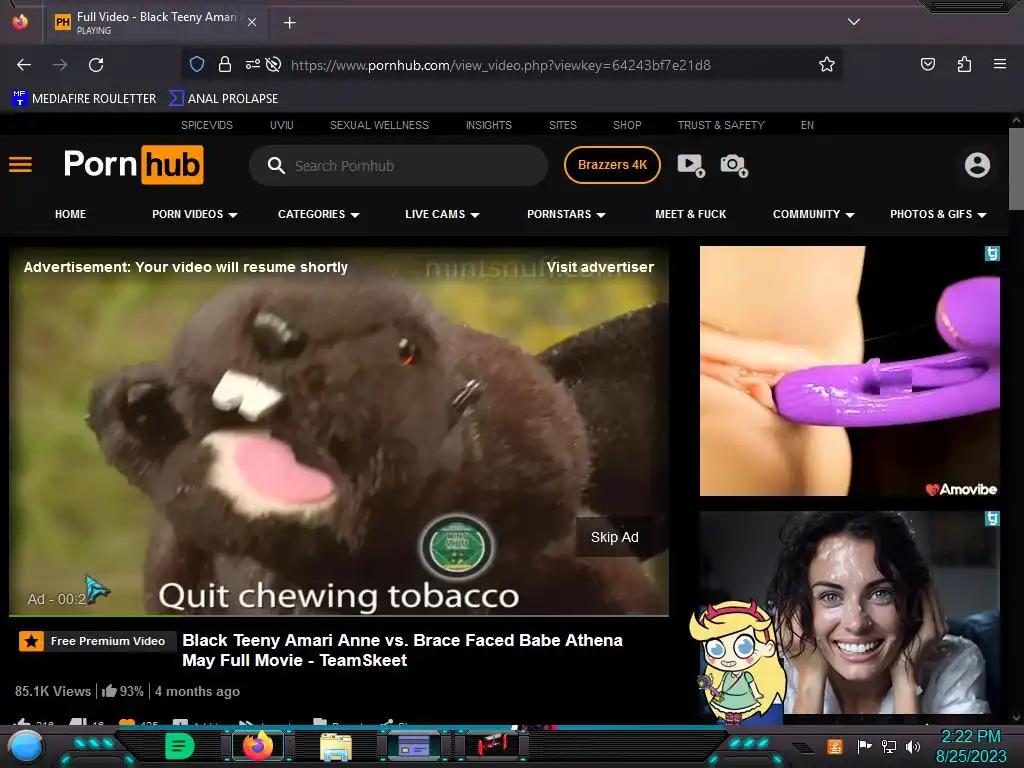
Task: Open the volume speaker tray icon
Action: point(913,746)
